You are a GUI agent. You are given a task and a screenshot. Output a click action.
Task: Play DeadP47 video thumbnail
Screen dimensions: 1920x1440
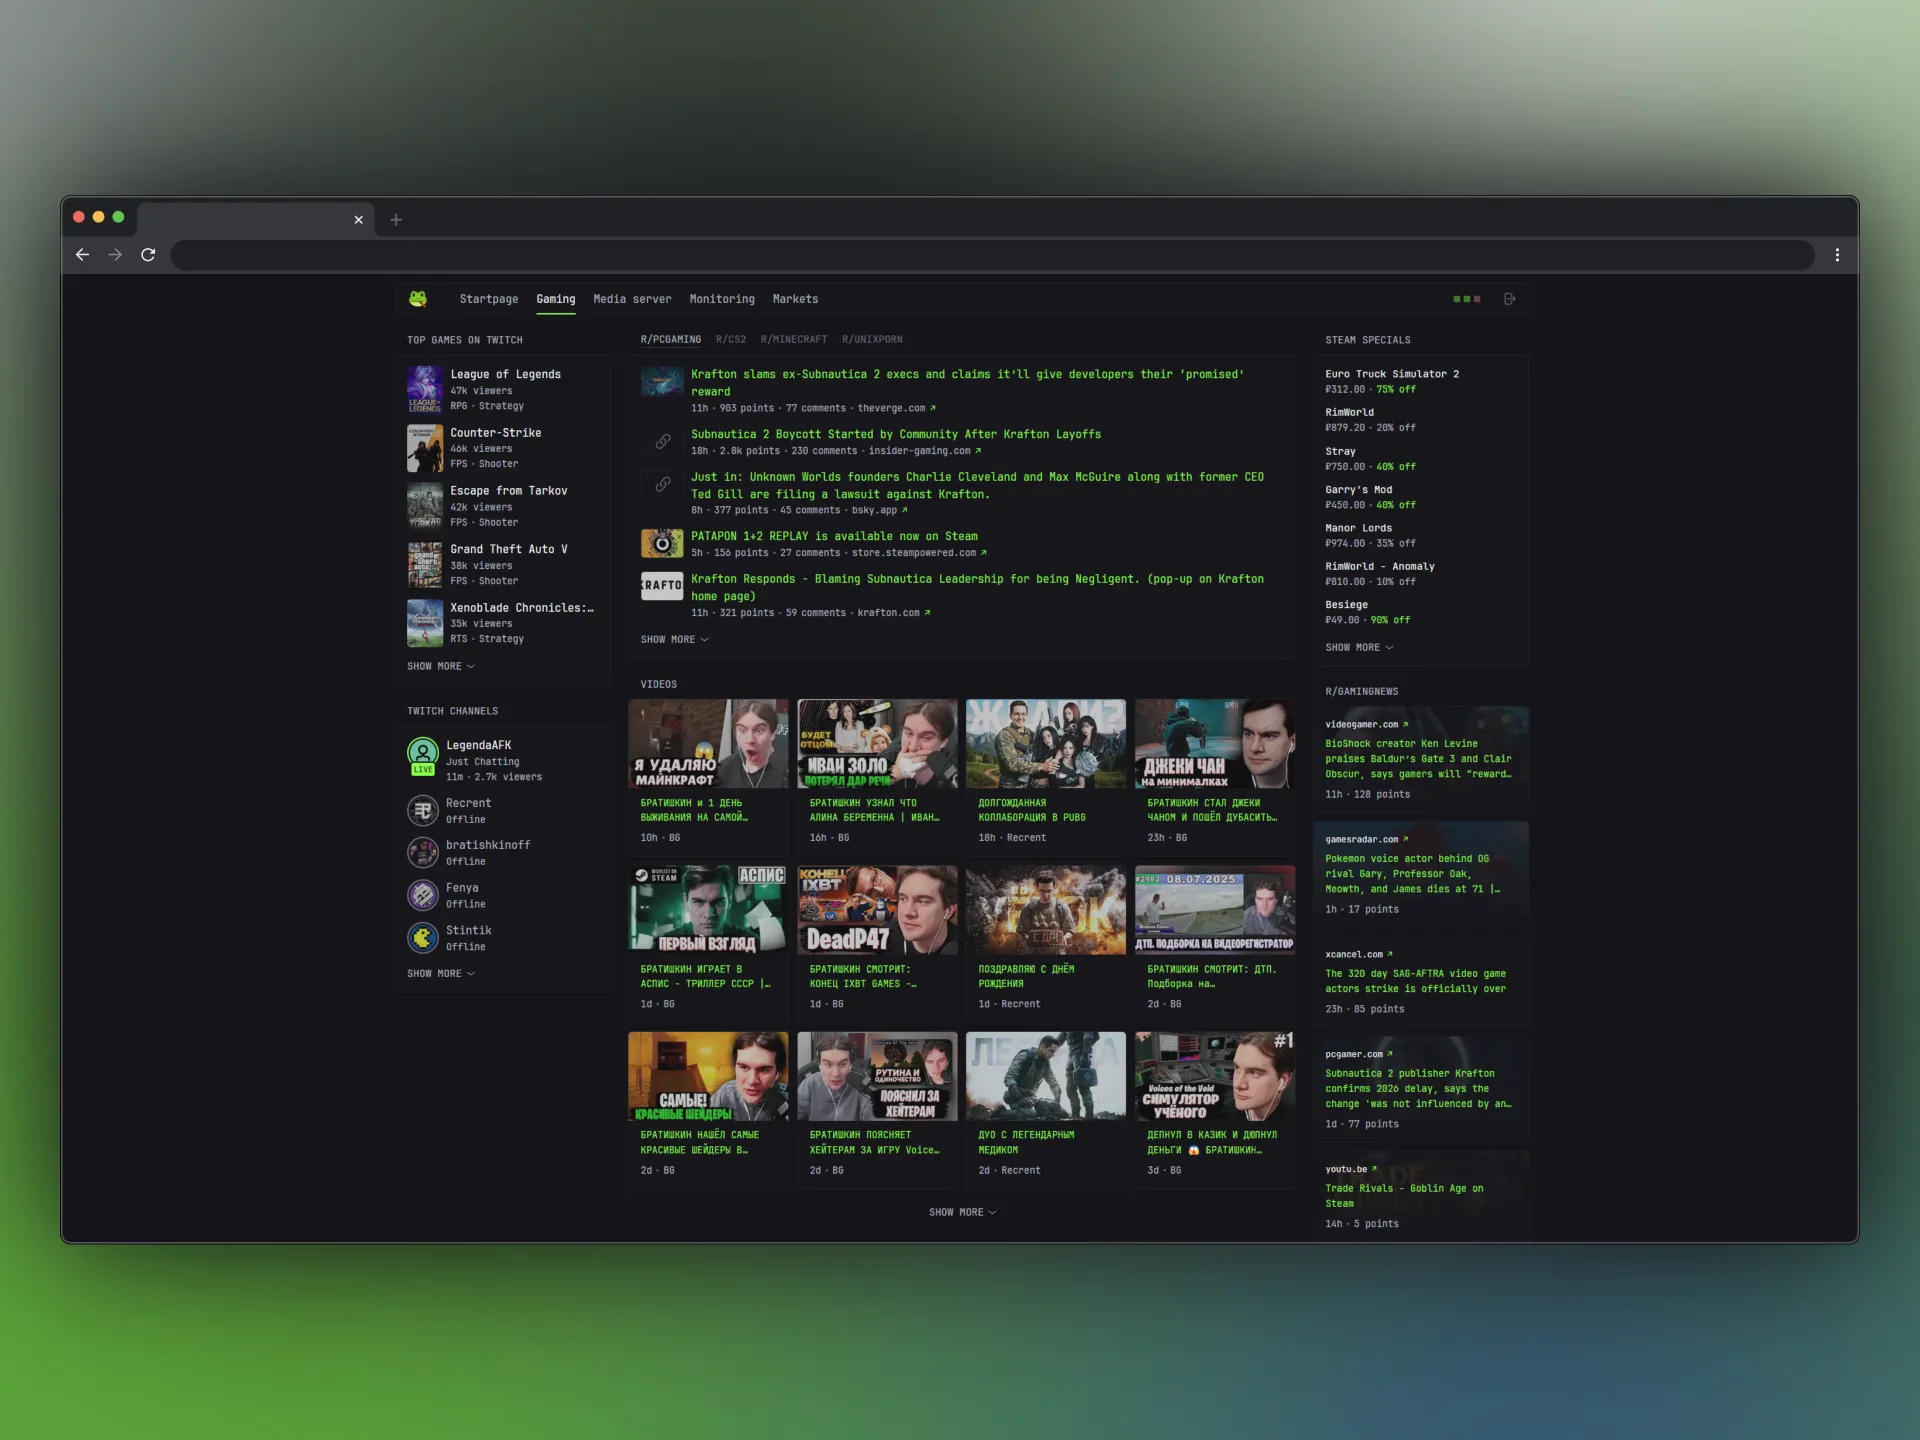877,910
